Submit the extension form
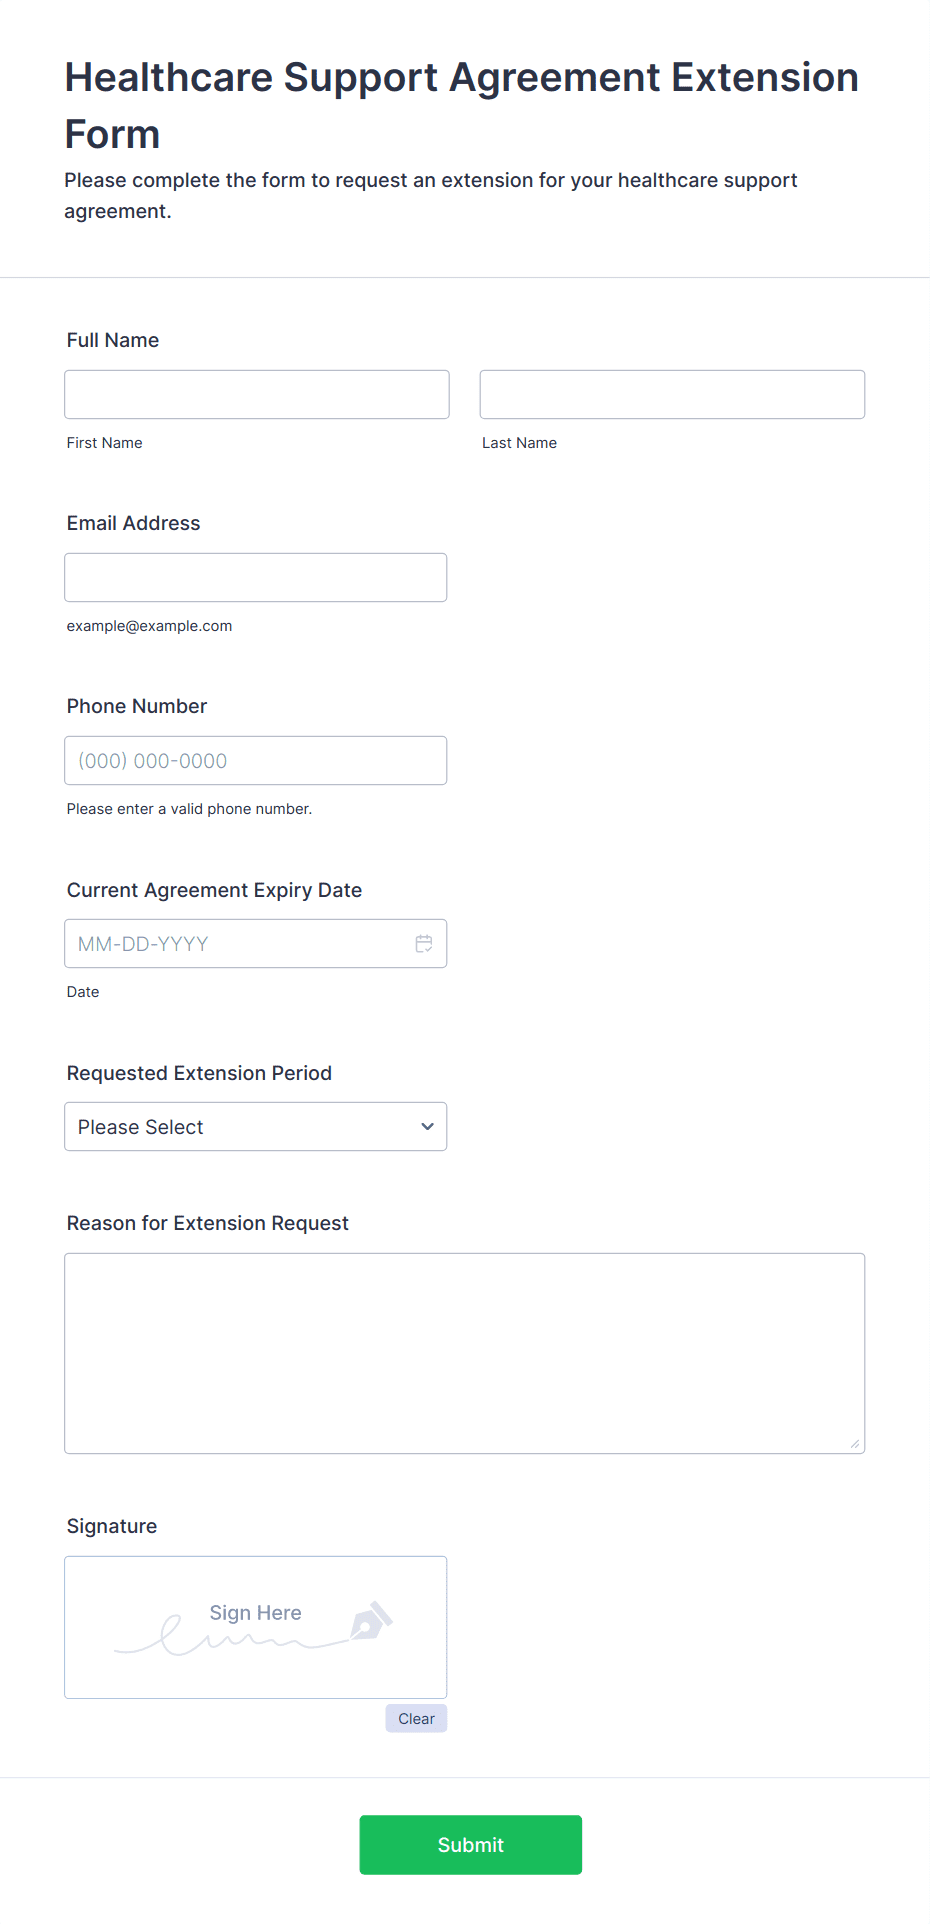Image resolution: width=930 pixels, height=1924 pixels. (x=471, y=1845)
